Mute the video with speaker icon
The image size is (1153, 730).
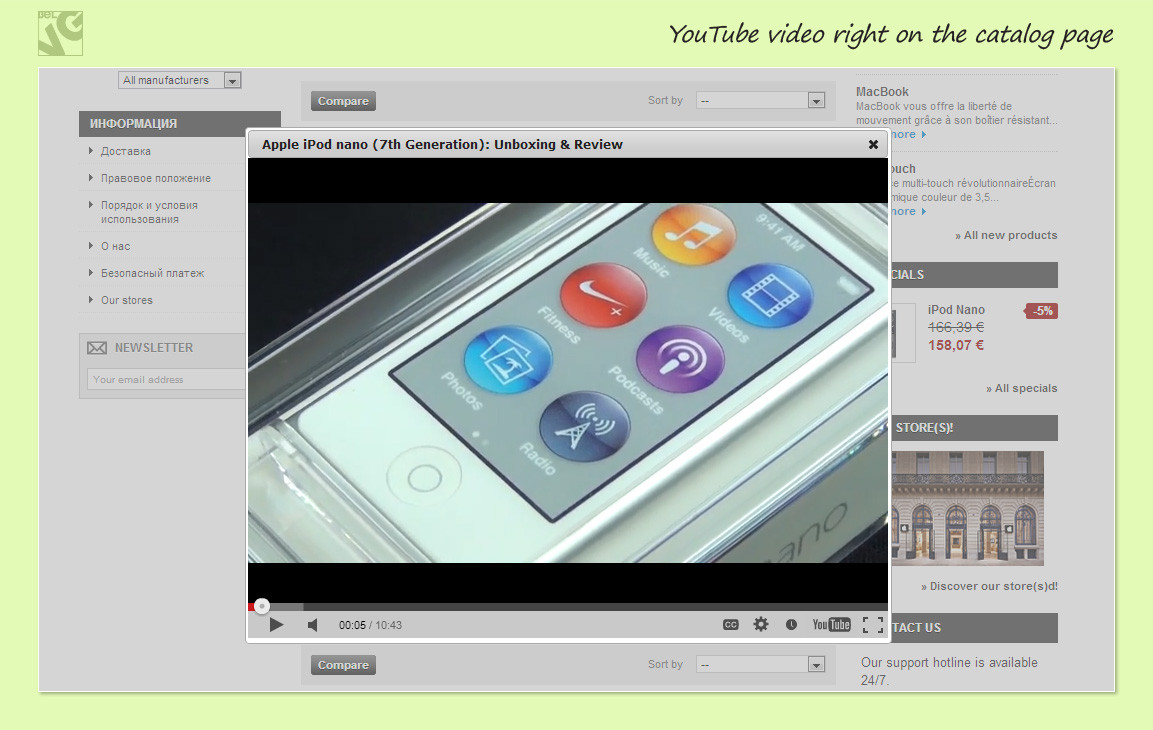[x=312, y=625]
